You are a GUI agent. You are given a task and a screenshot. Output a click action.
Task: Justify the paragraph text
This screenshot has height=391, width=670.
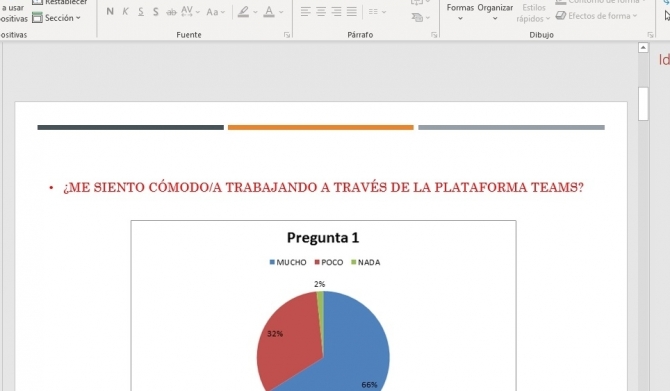pos(351,12)
